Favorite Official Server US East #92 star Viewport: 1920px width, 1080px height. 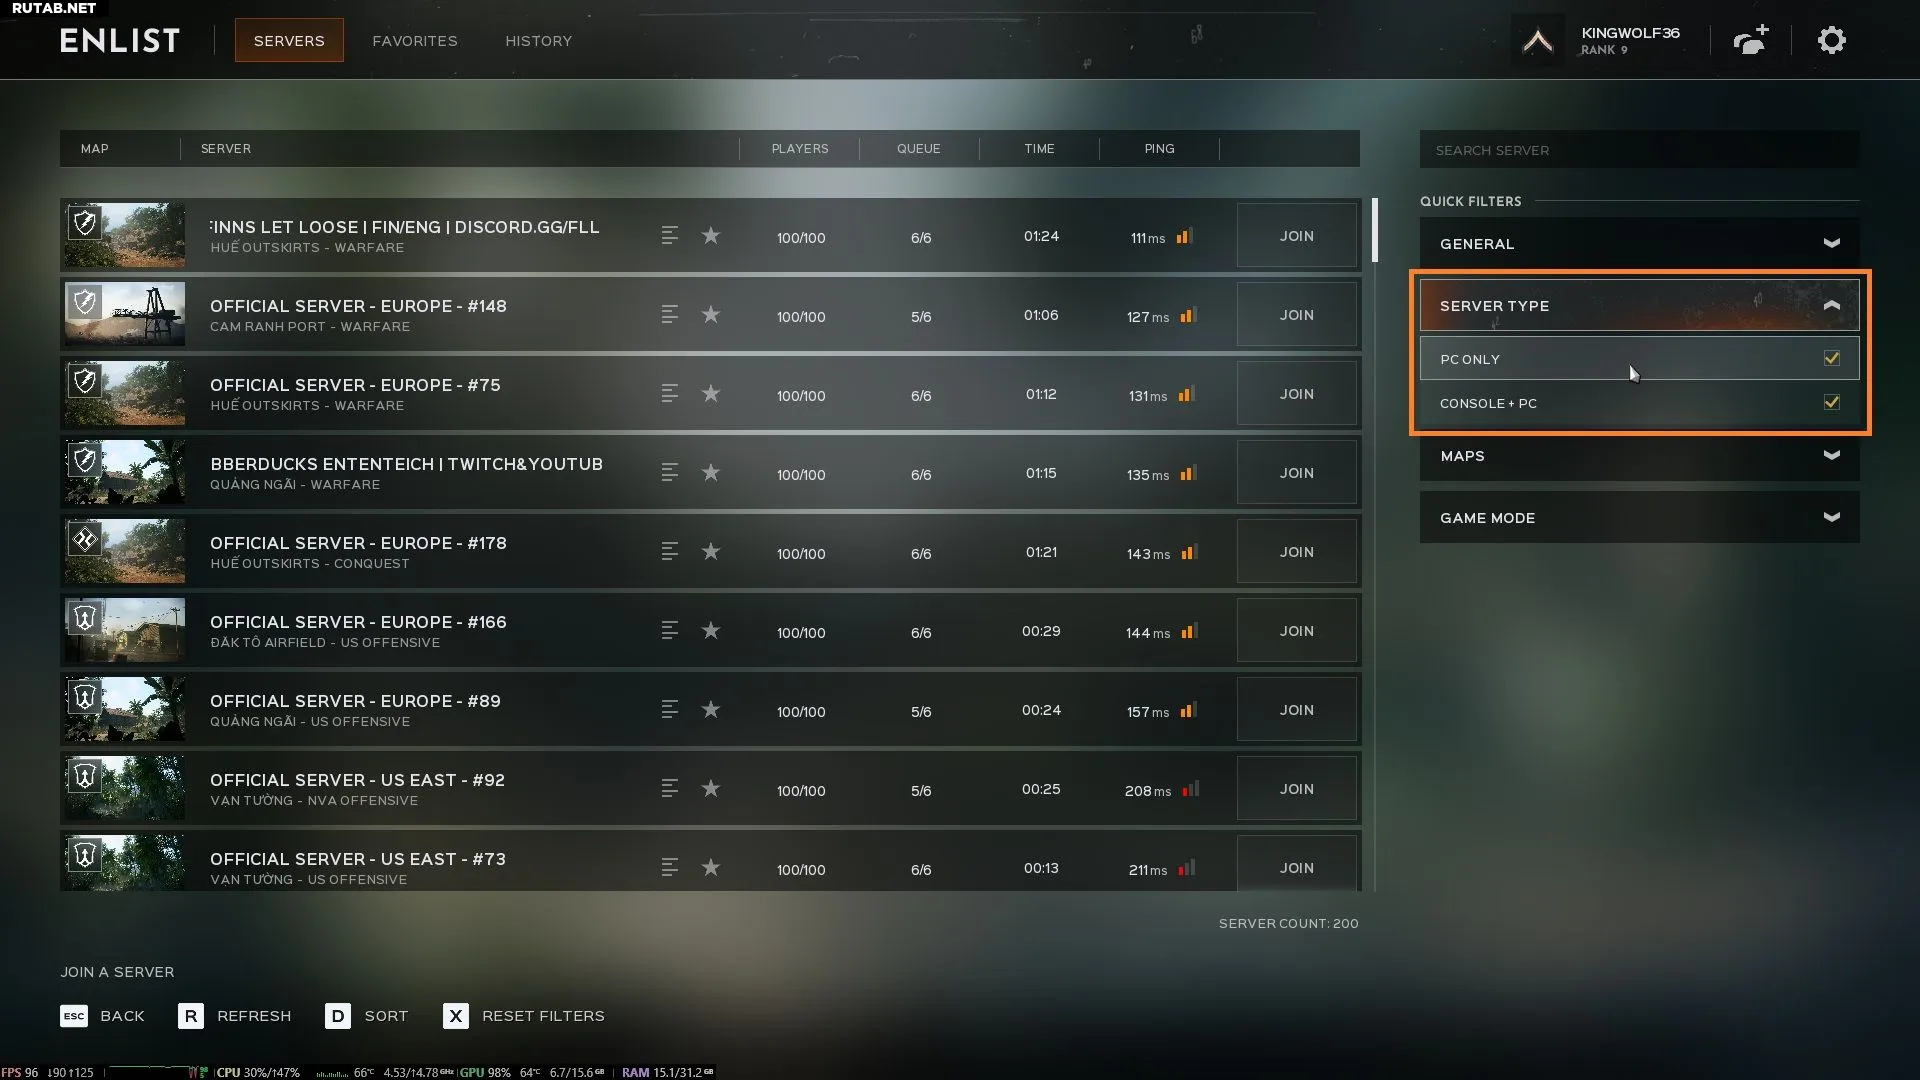click(x=711, y=789)
